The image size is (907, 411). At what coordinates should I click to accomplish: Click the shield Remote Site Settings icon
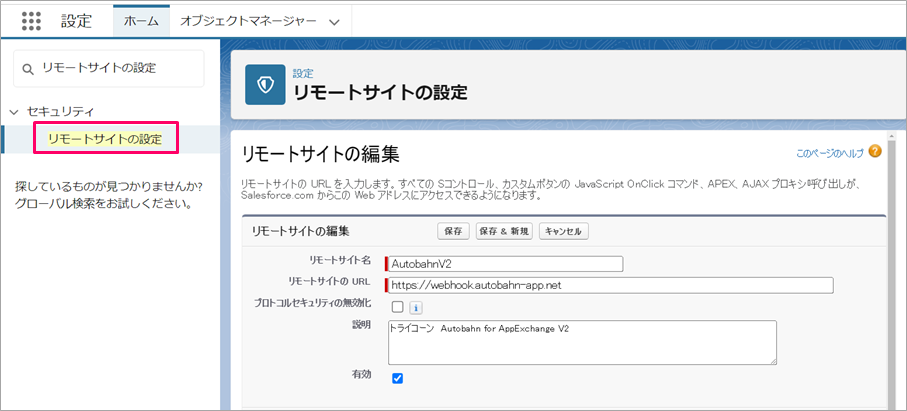click(265, 84)
